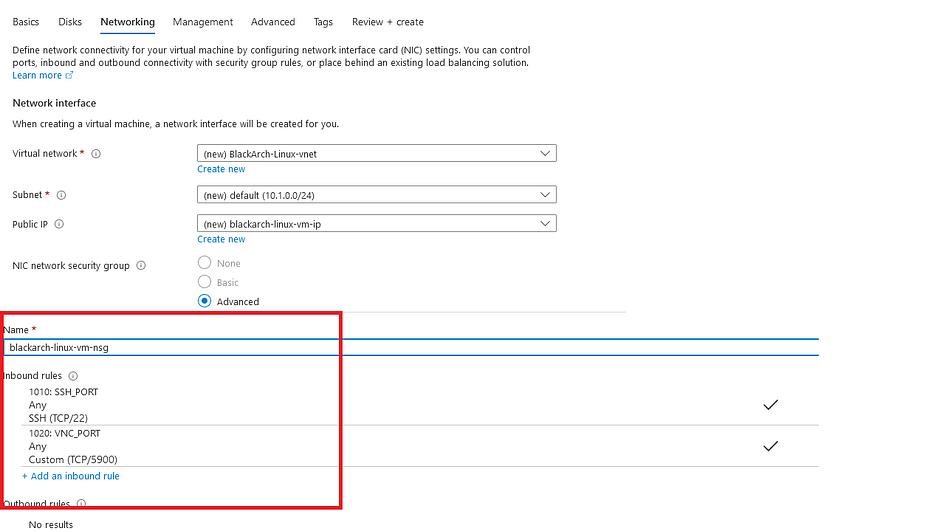Image resolution: width=945 pixels, height=532 pixels.
Task: Click the No results outbound text
Action: [51, 525]
